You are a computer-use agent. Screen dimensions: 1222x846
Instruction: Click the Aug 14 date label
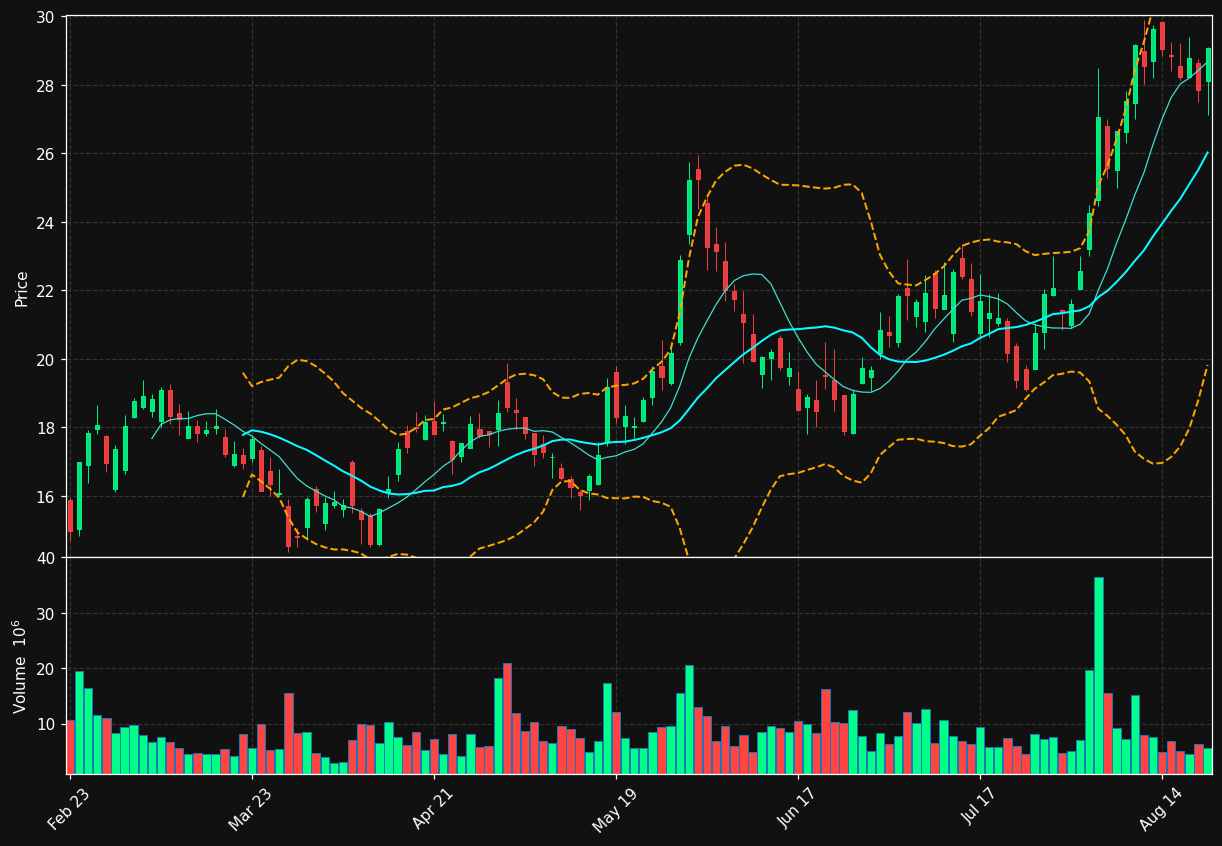(1160, 809)
